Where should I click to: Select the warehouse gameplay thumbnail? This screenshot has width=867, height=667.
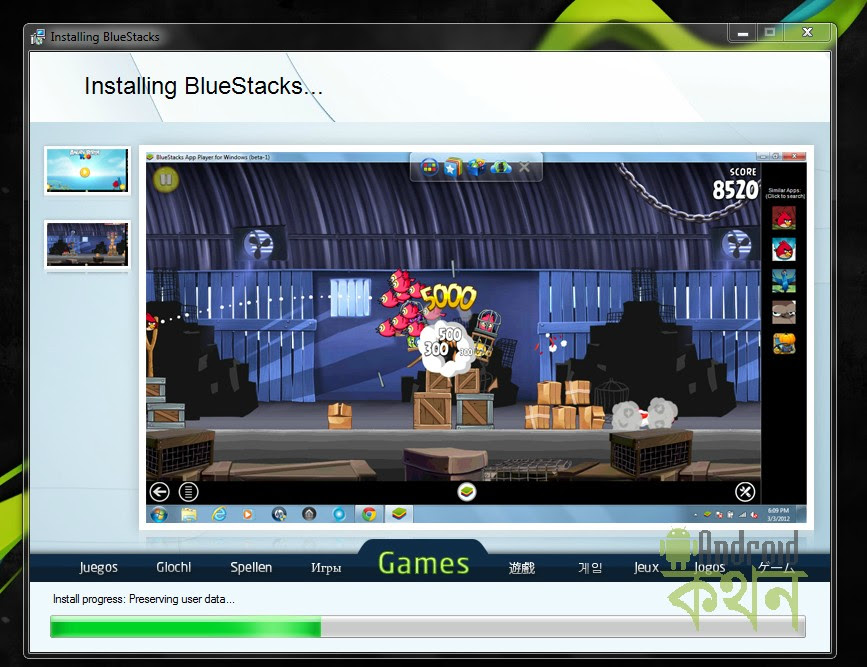pos(87,244)
